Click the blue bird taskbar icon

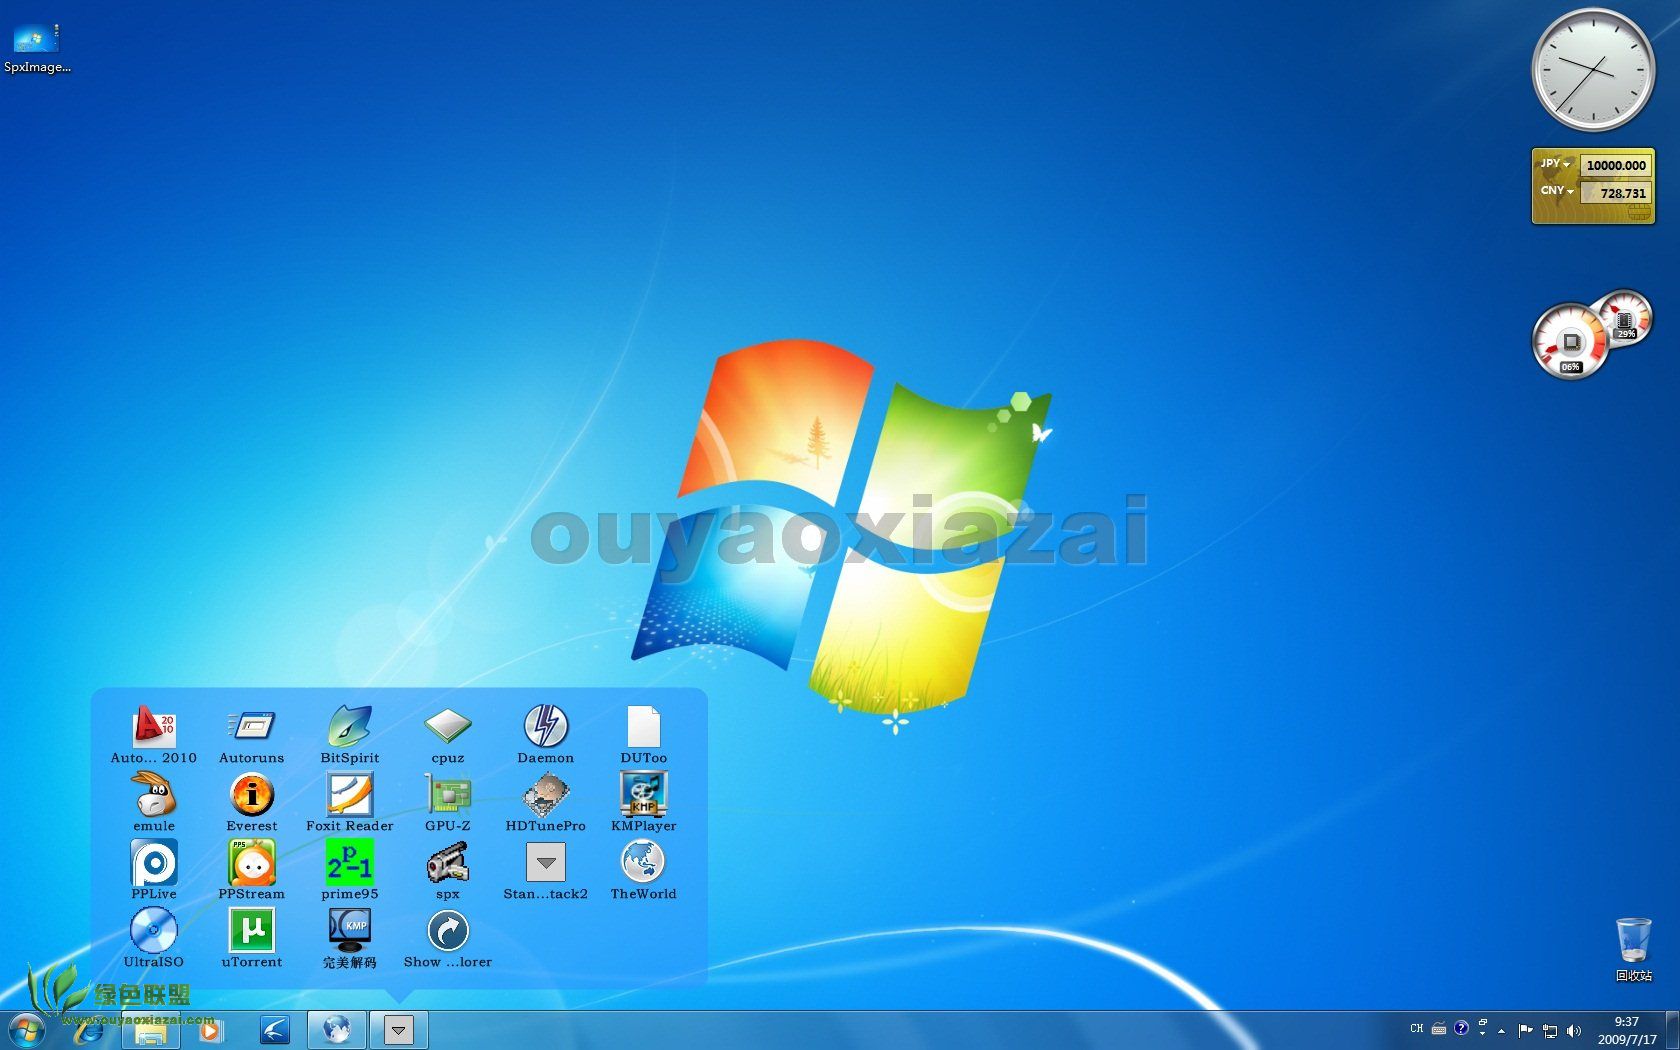[x=274, y=1030]
